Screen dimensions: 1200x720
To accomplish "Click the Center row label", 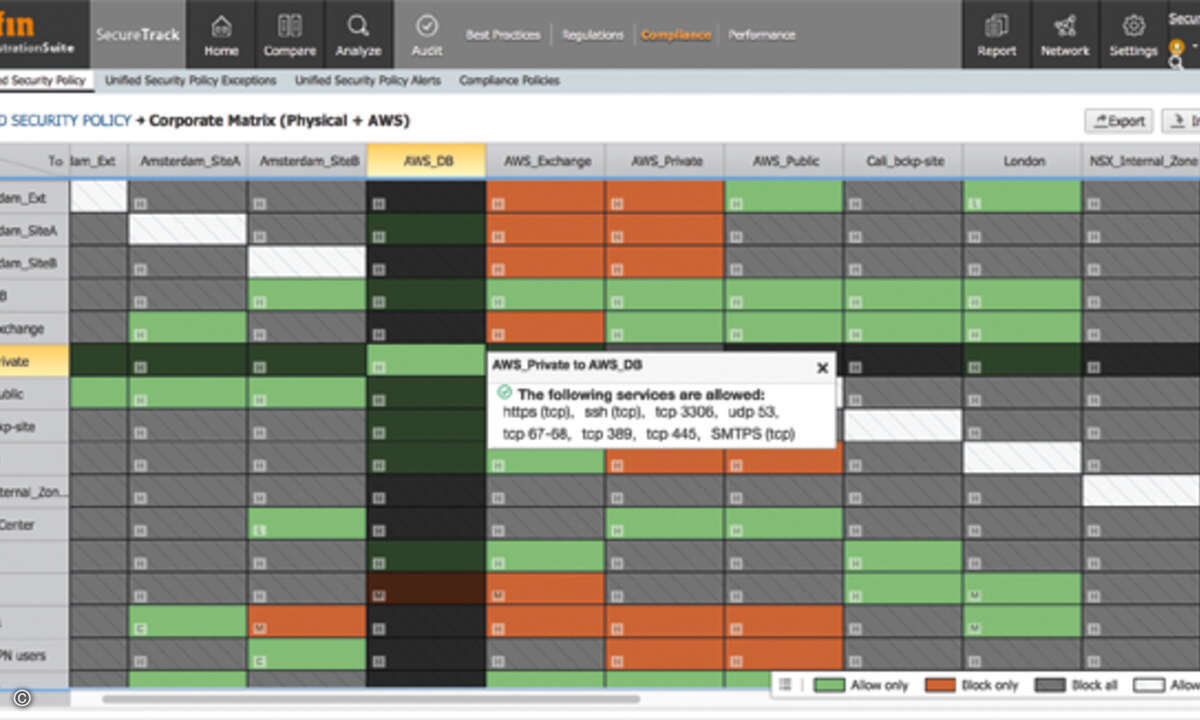I will tap(17, 525).
